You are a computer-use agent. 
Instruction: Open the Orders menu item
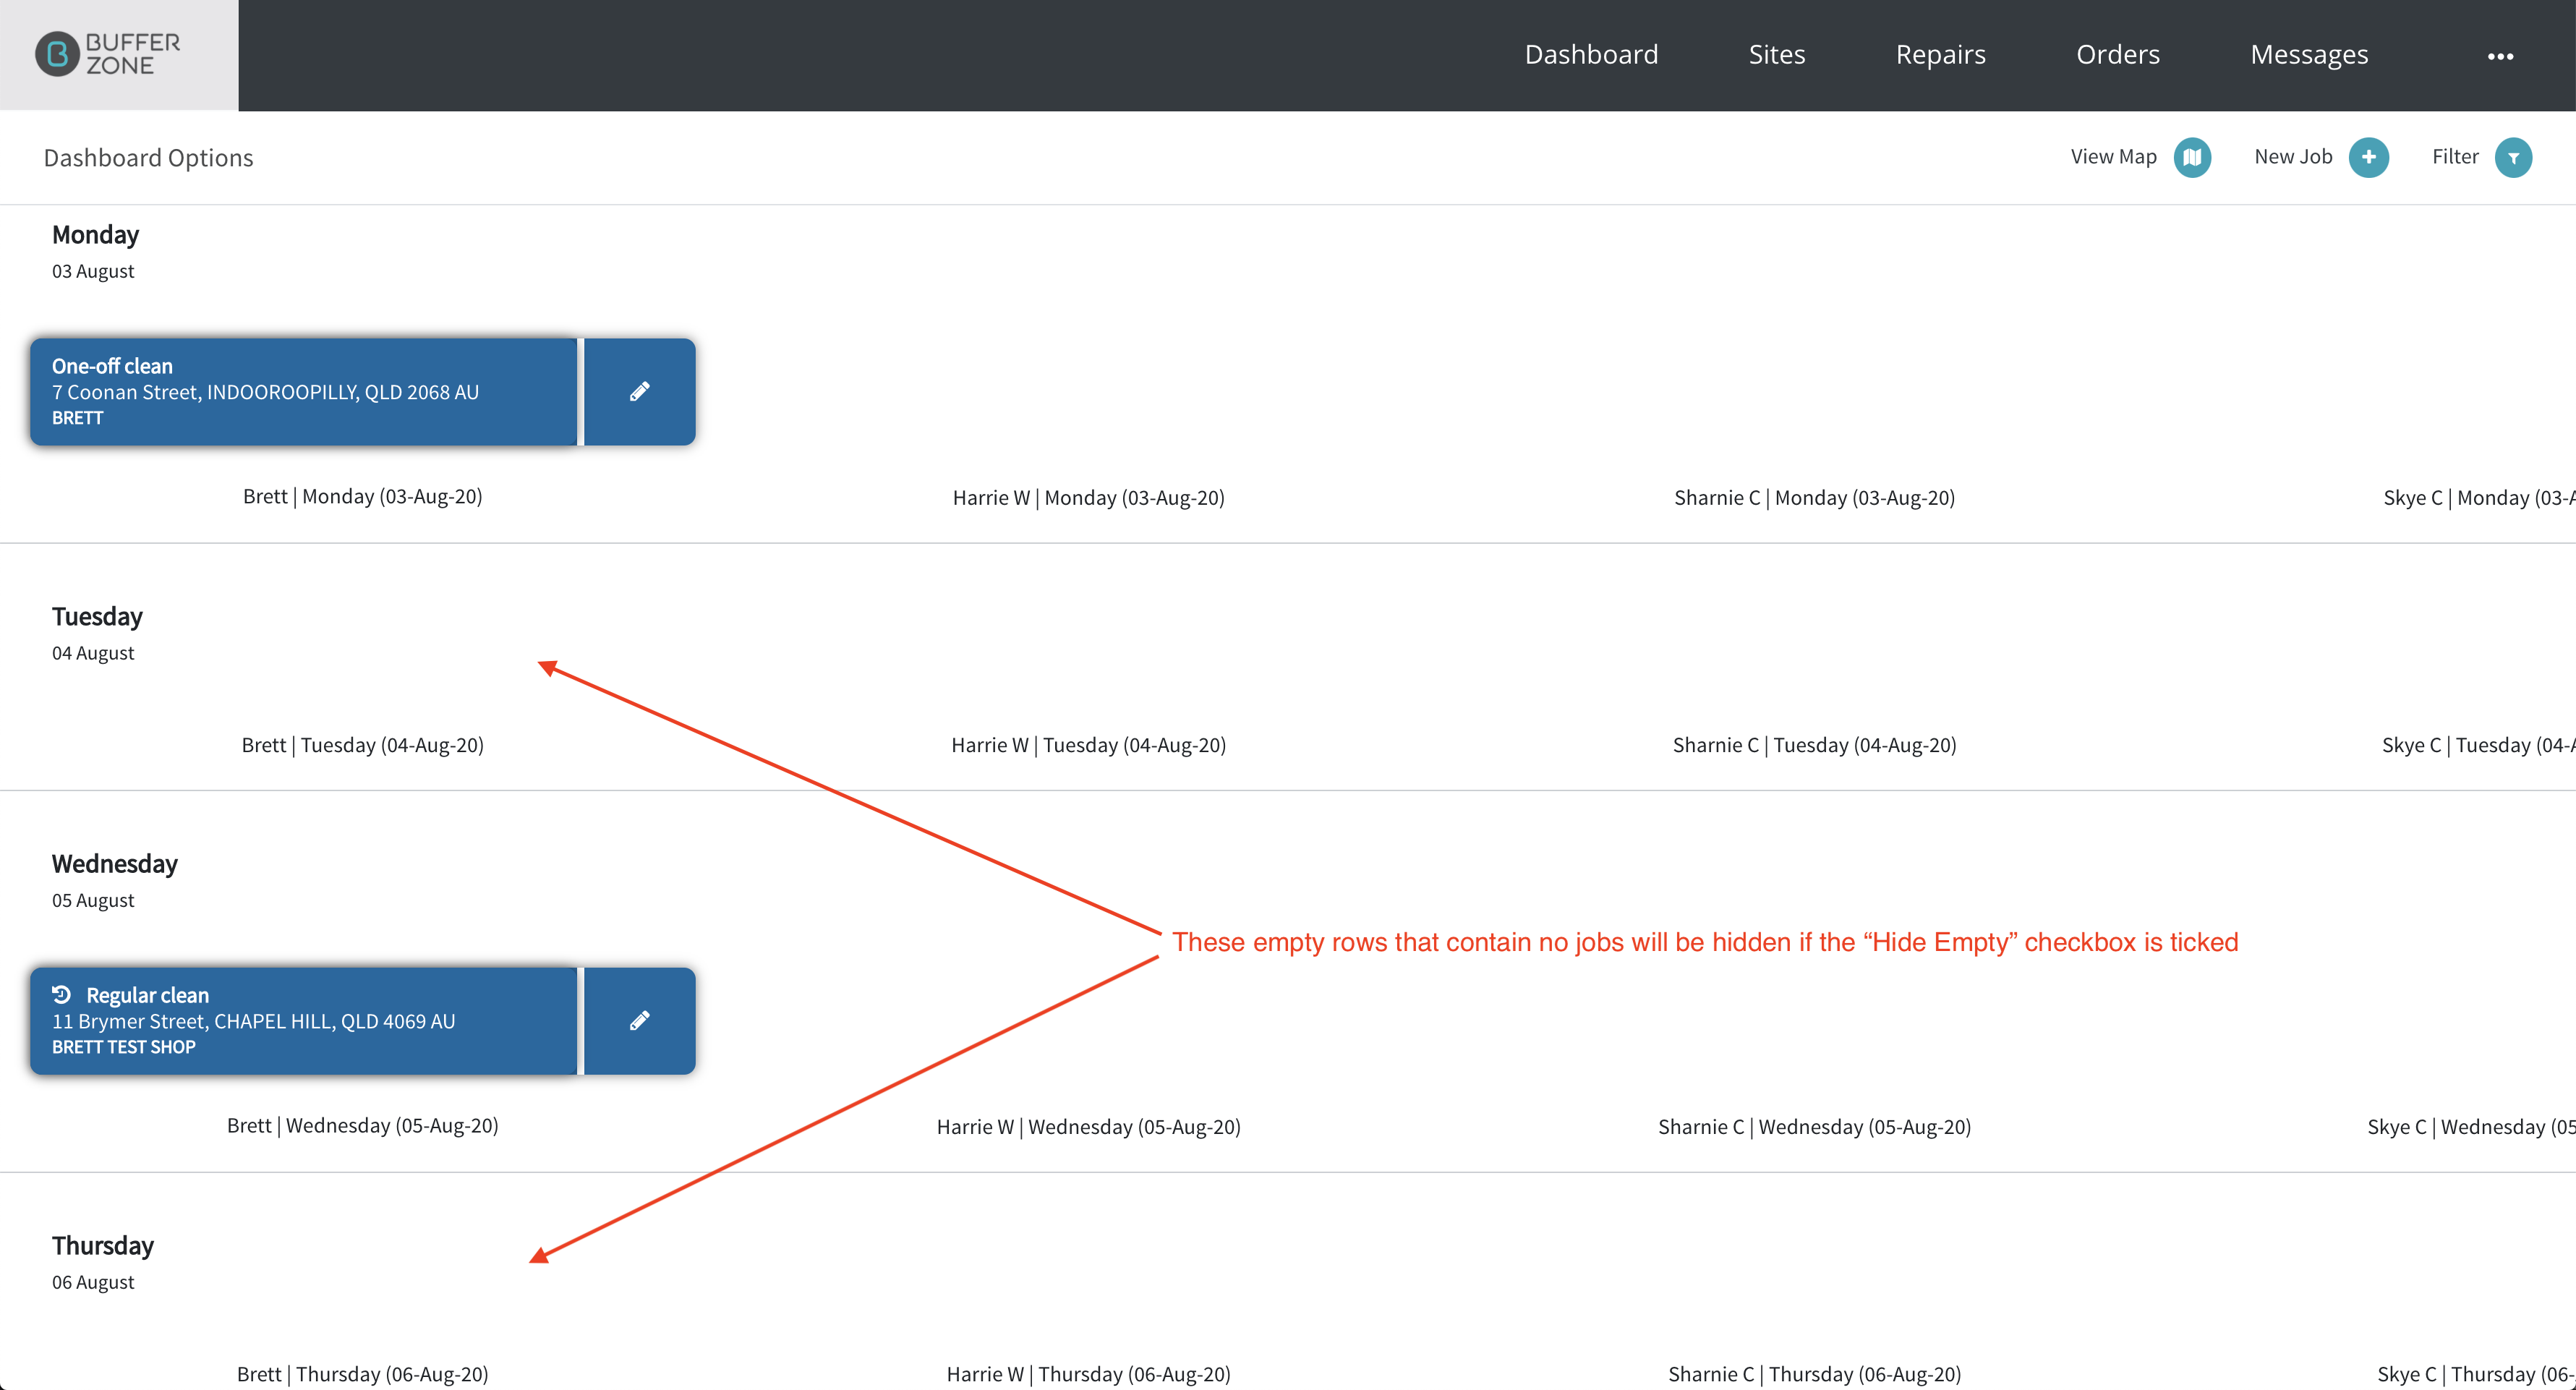click(2118, 54)
